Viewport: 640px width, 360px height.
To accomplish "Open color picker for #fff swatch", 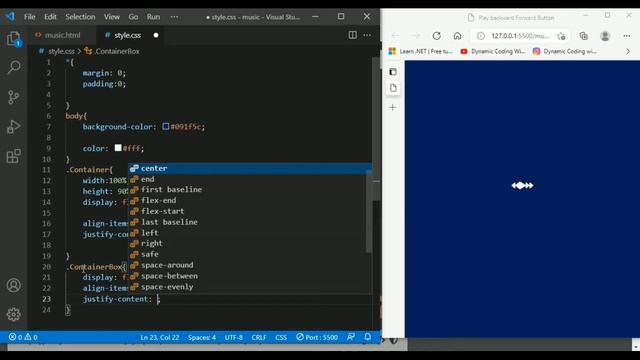I will point(118,147).
